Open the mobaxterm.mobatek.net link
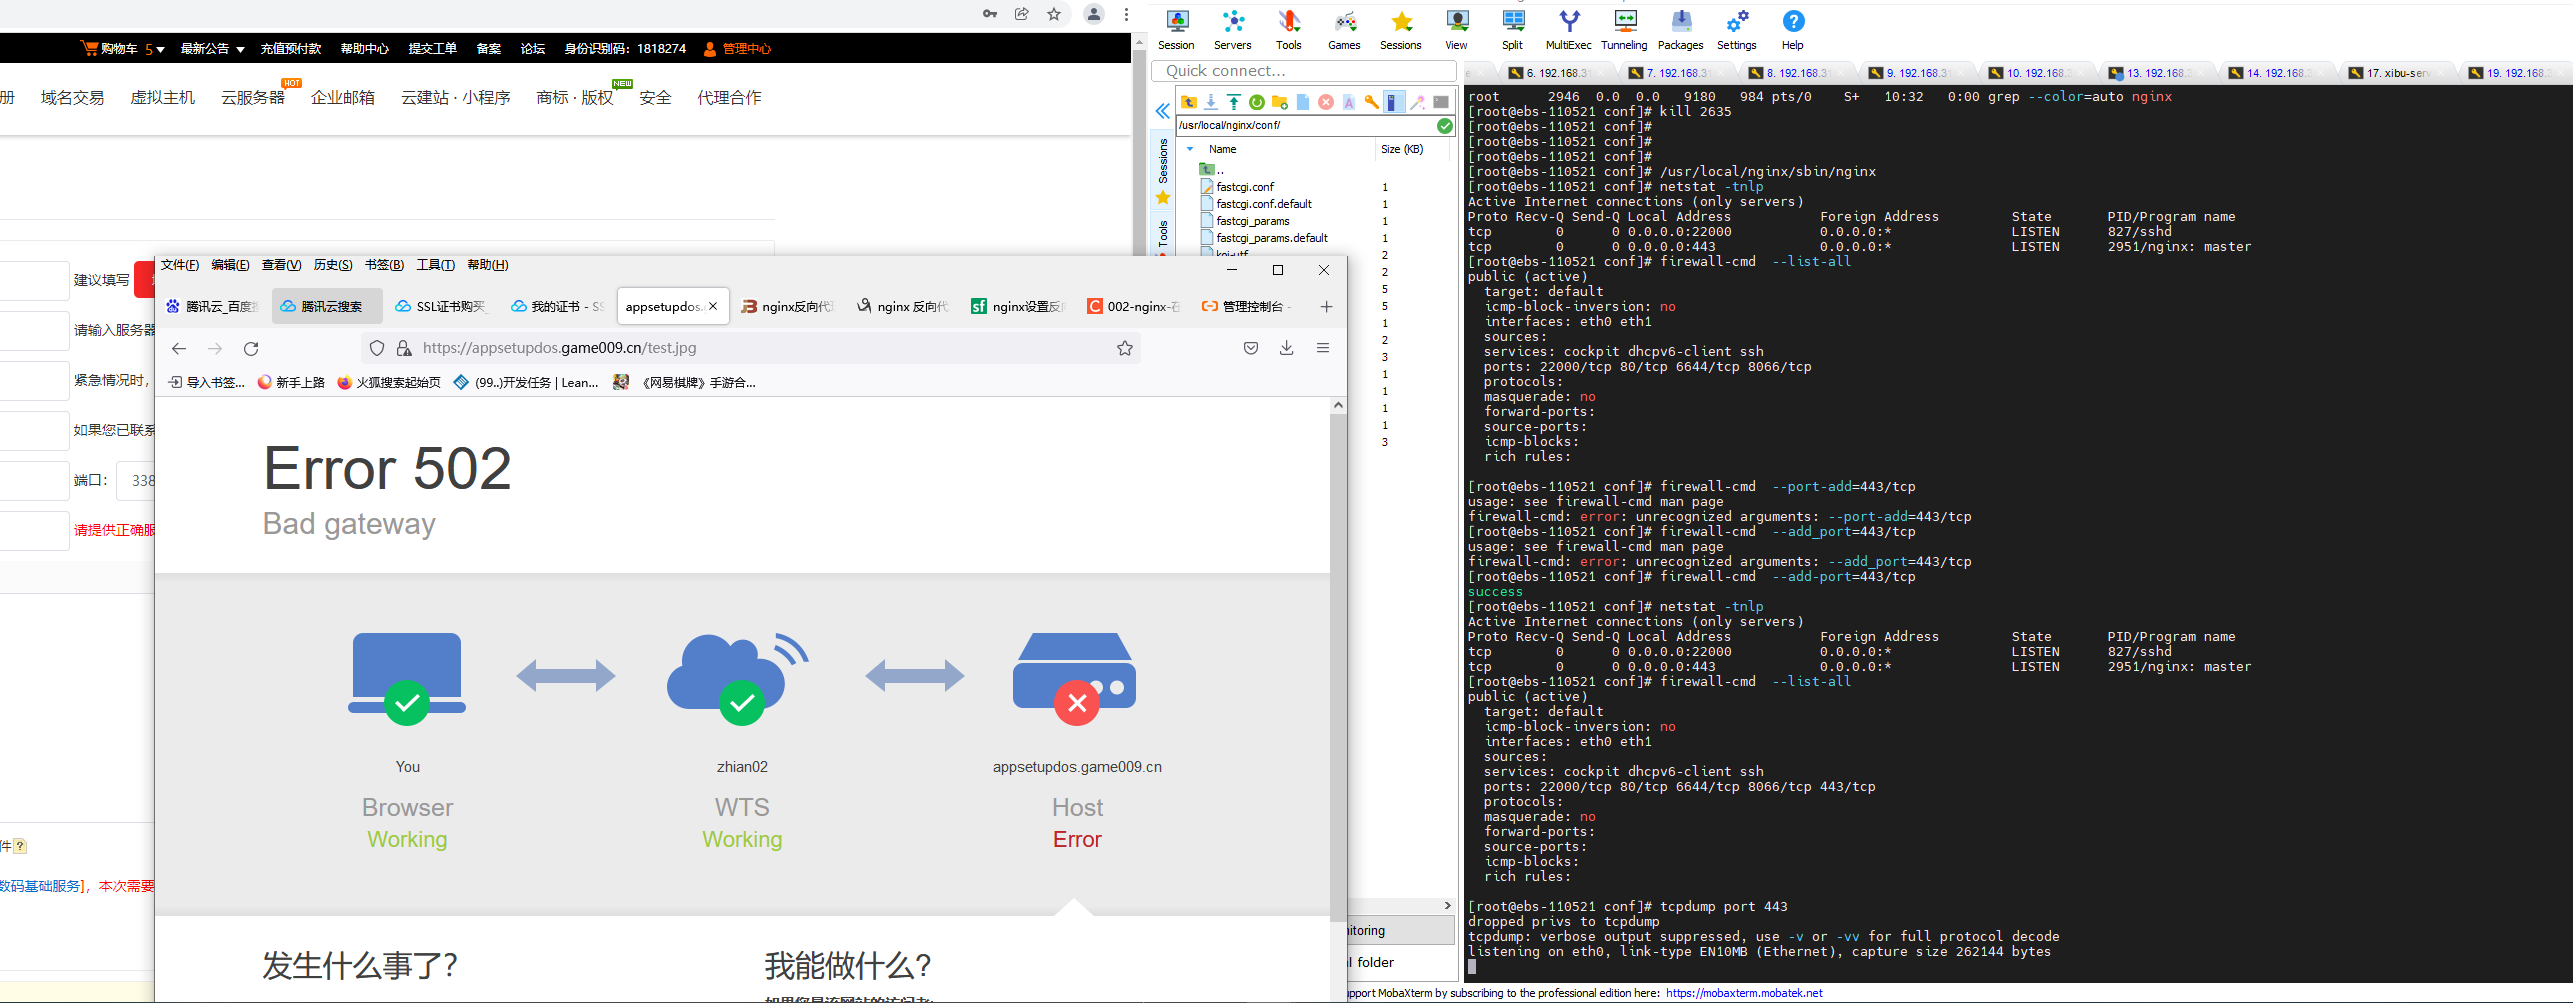Screen dimensions: 2573x1003 point(1744,993)
